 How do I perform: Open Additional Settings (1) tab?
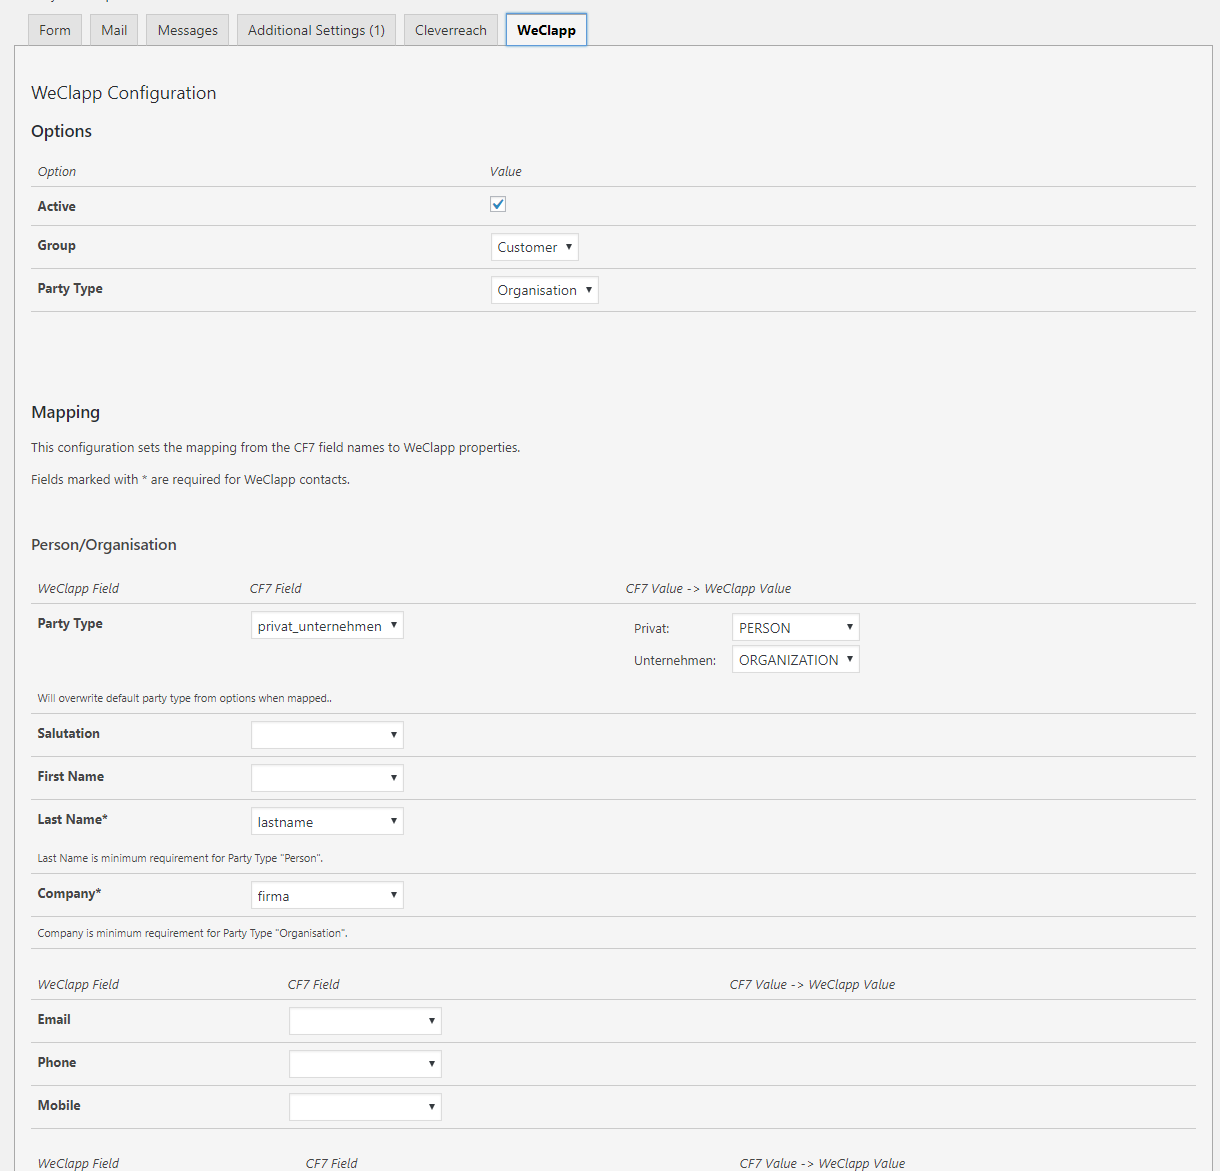coord(316,30)
